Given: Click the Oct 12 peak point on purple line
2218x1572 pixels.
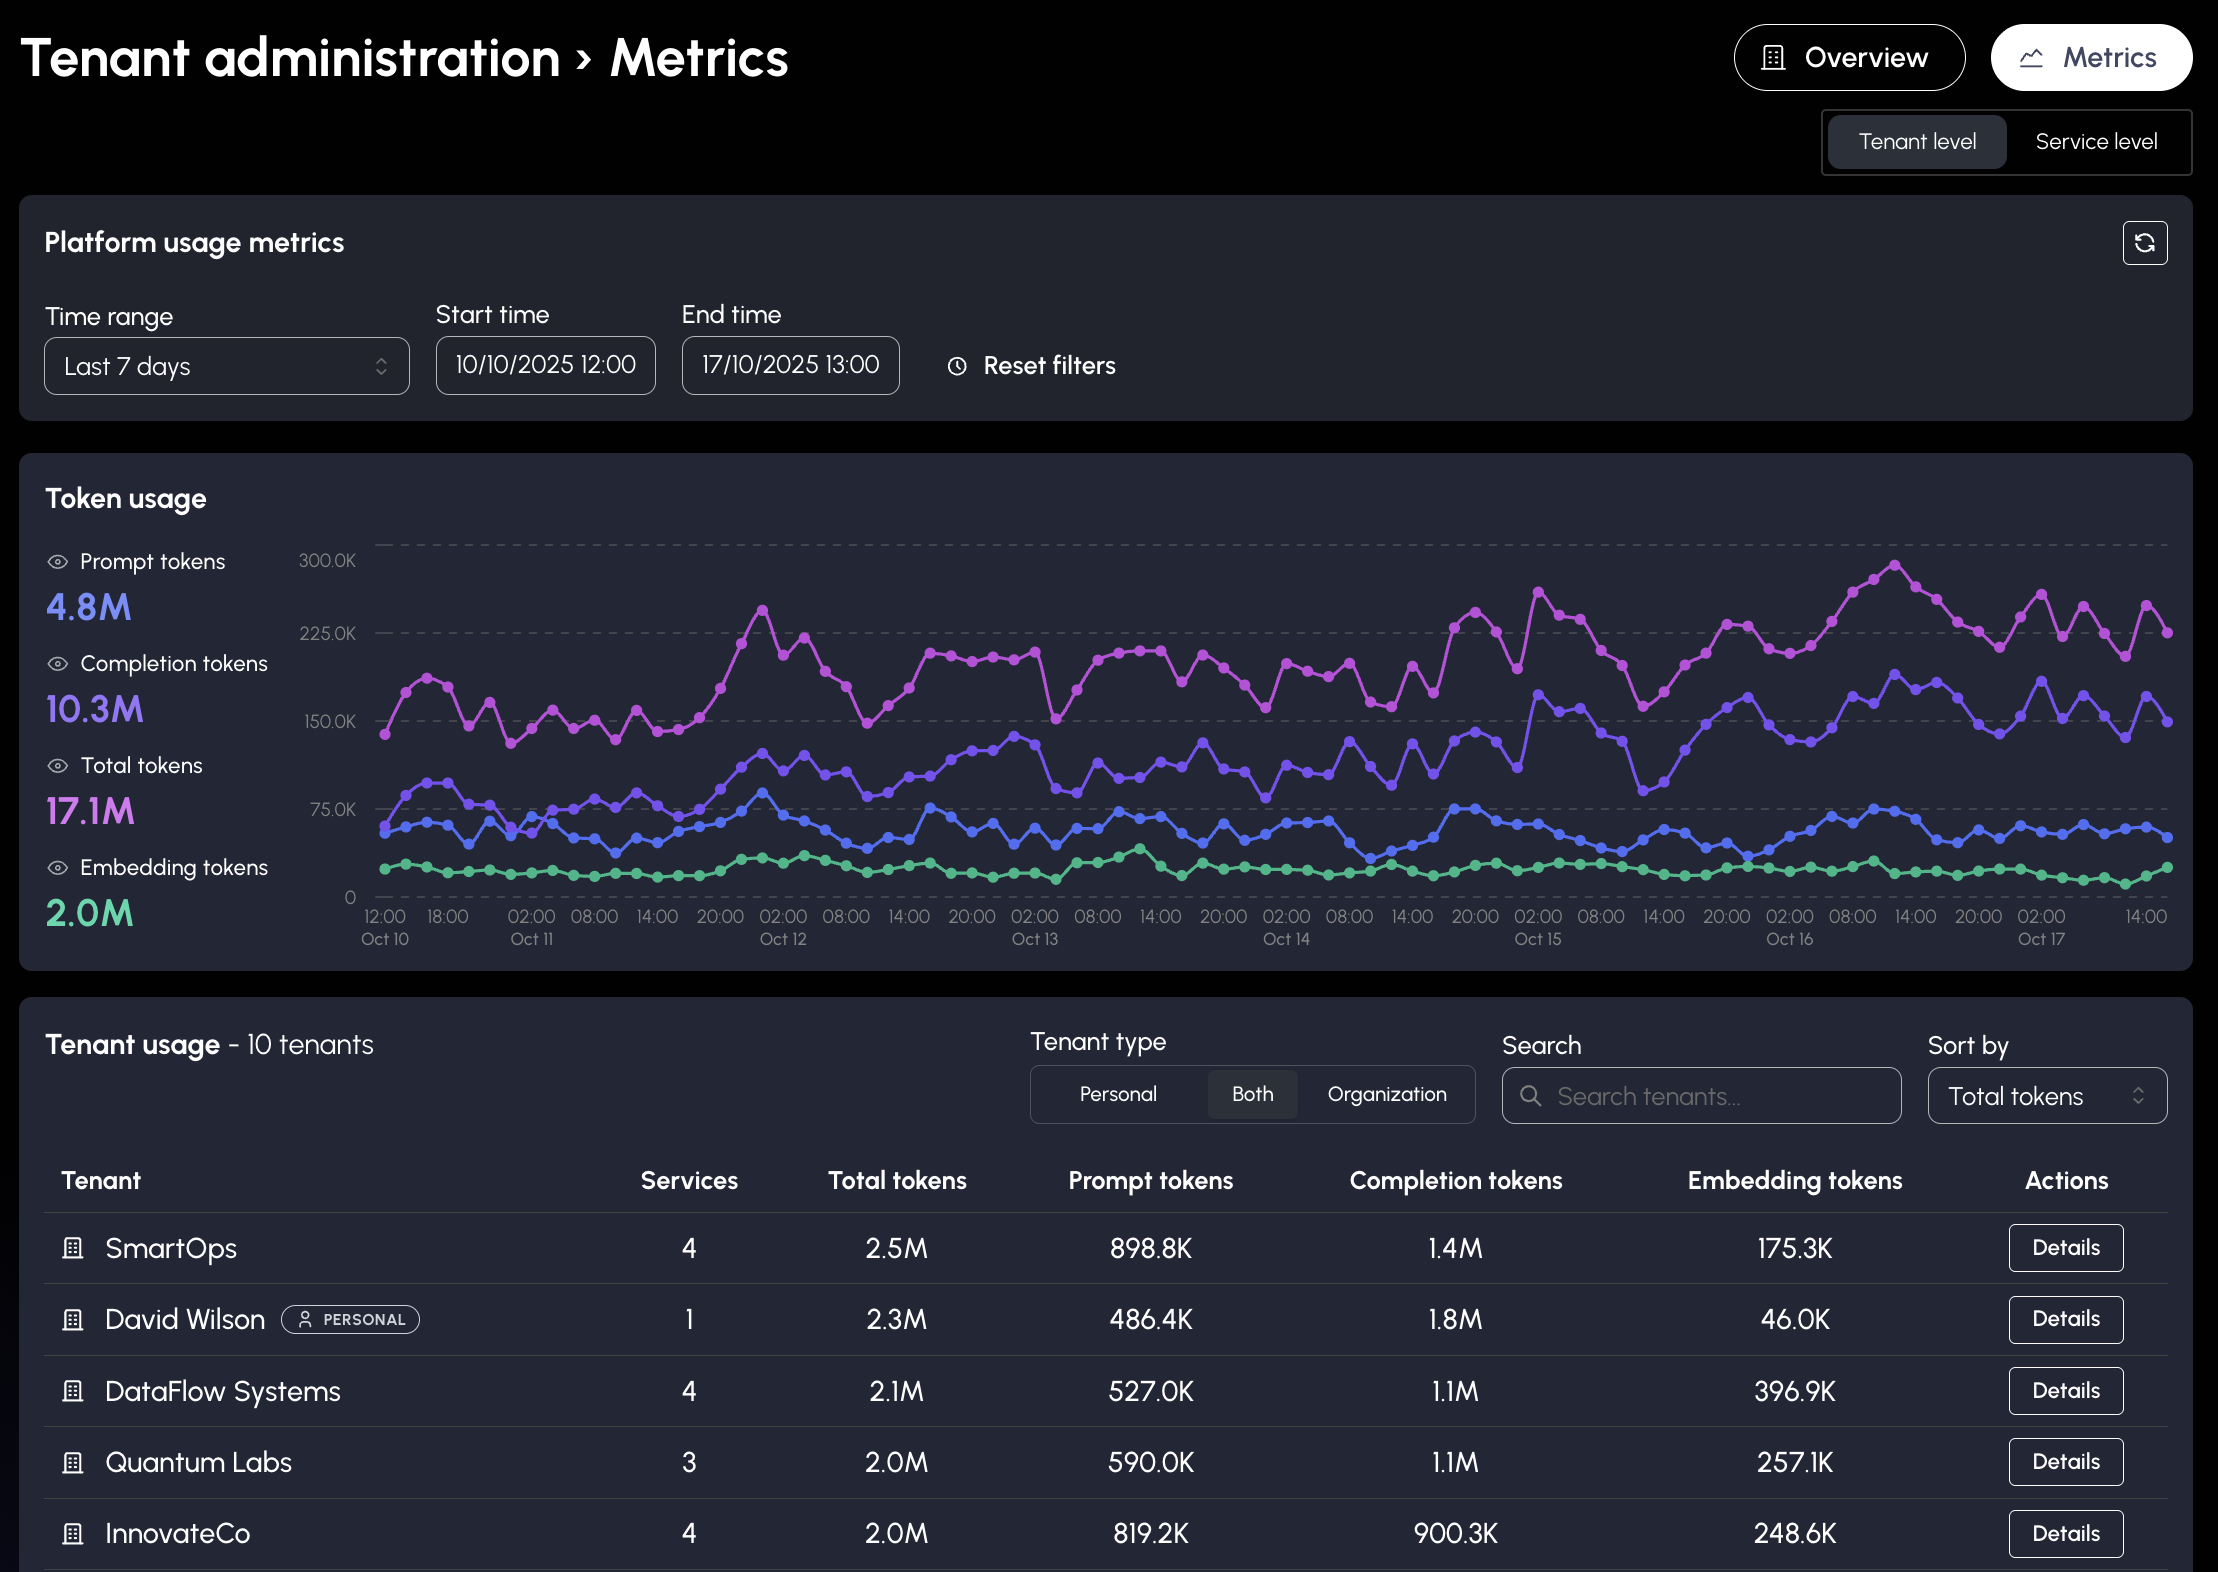Looking at the screenshot, I should pos(763,609).
